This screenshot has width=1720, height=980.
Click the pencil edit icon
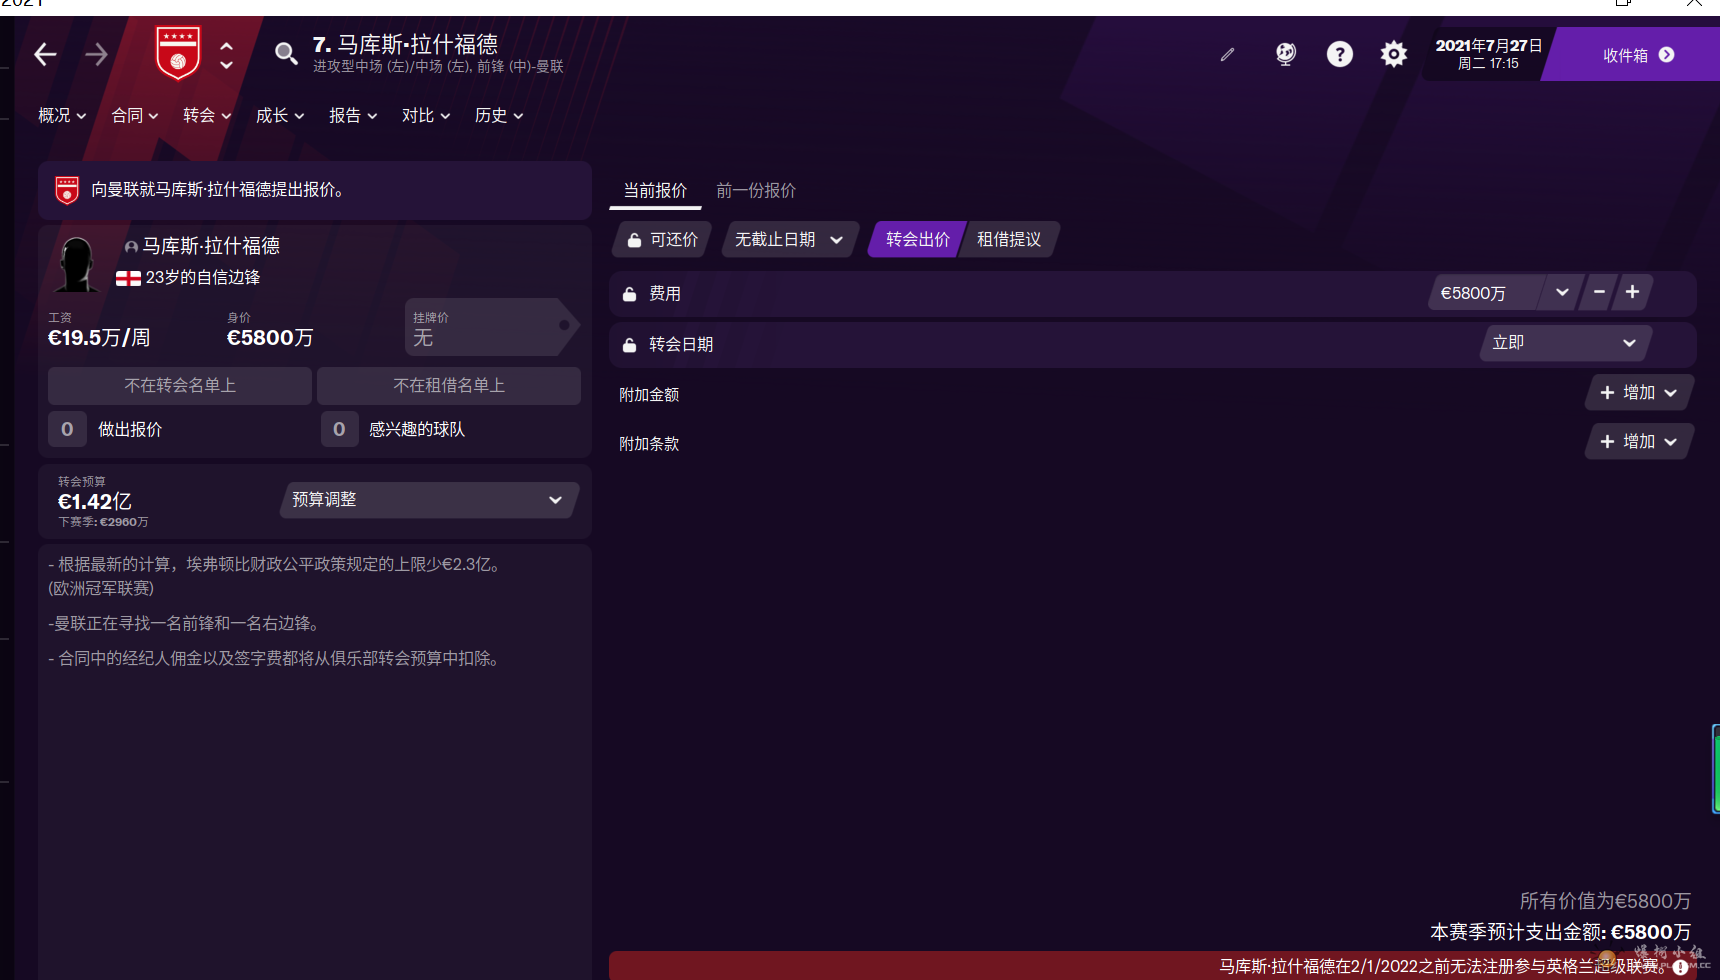tap(1227, 54)
